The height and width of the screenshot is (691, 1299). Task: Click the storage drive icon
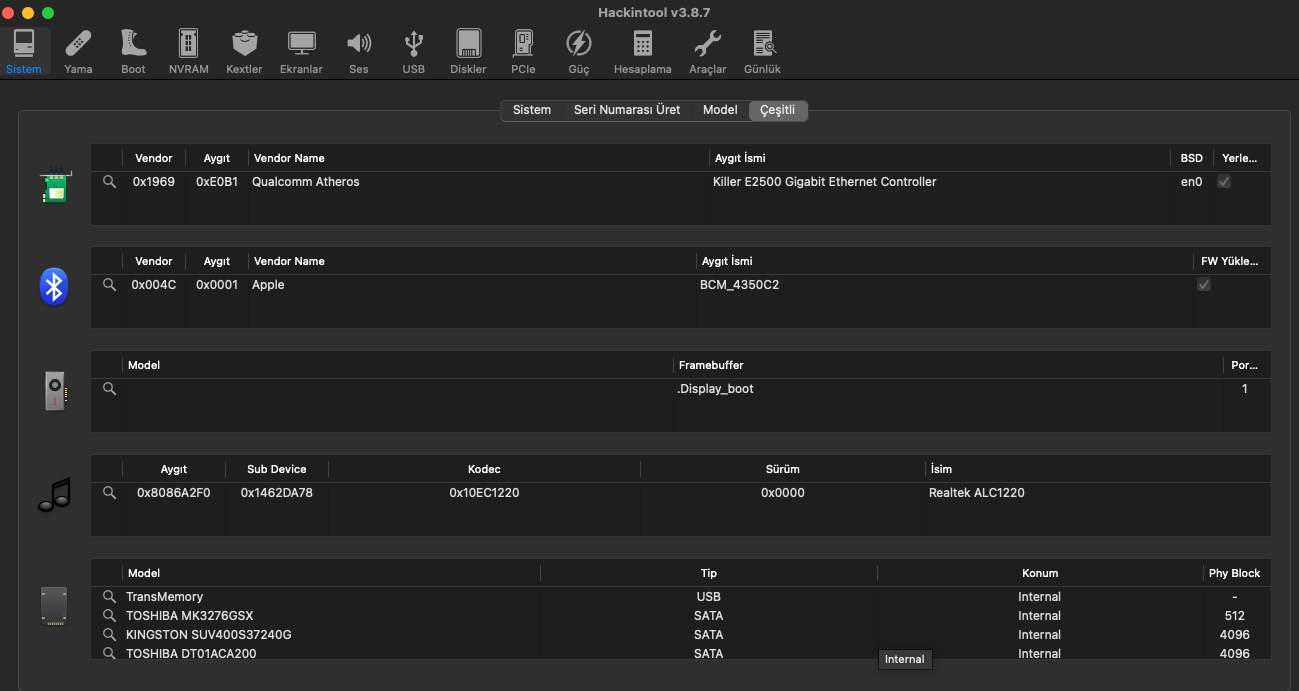pos(54,607)
